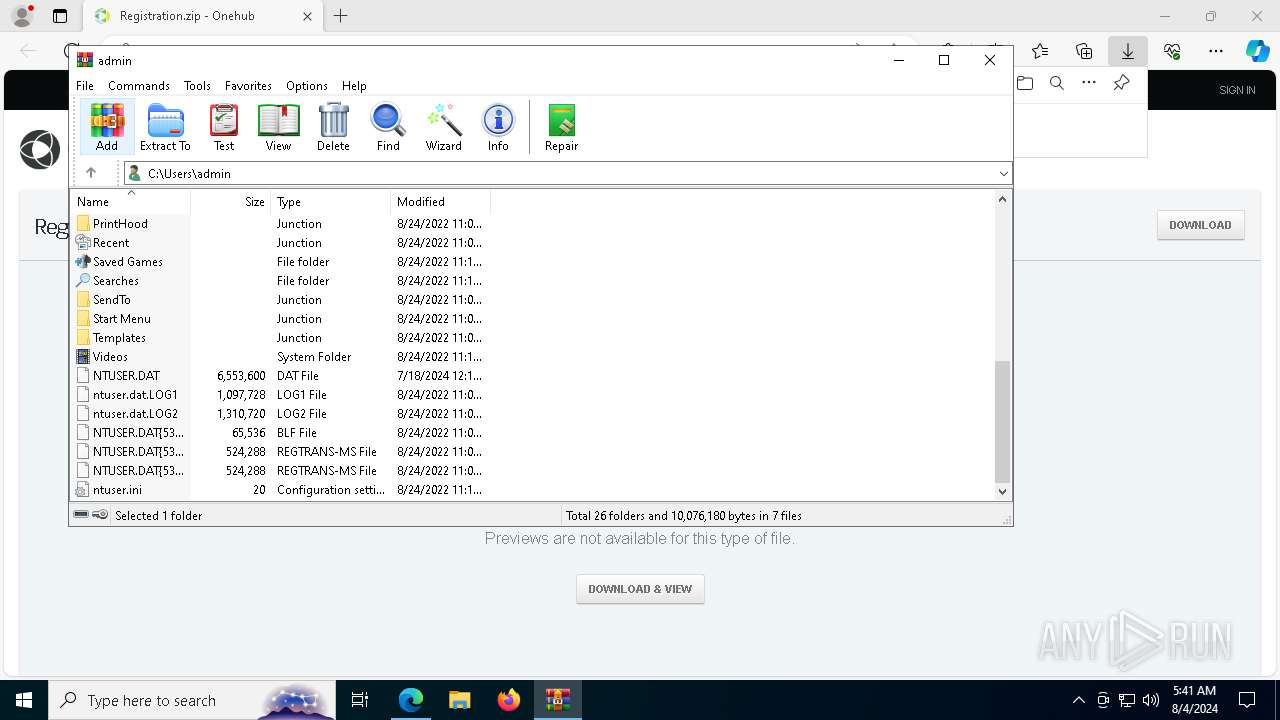Screen dimensions: 1280x720
Task: Open the Help menu
Action: pos(354,86)
